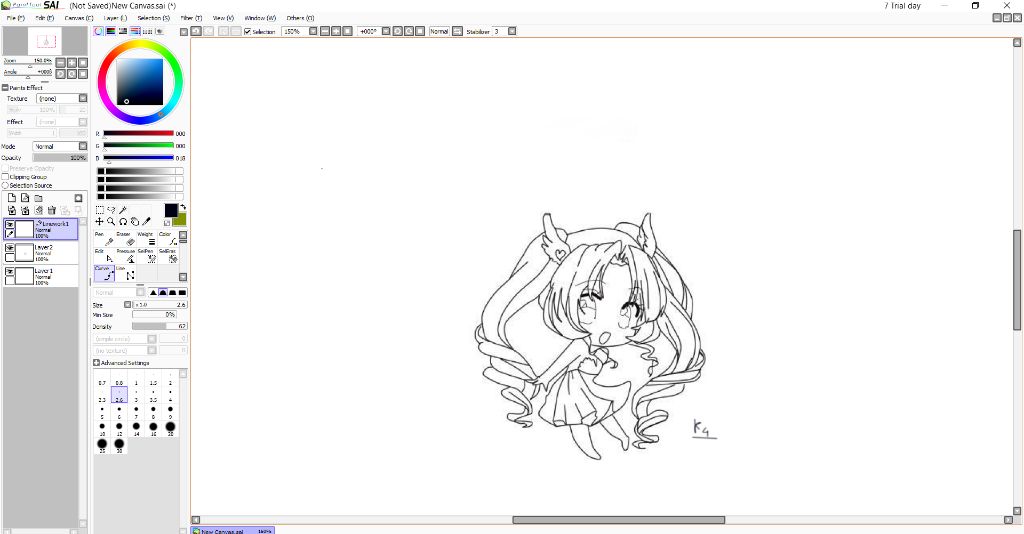1024x534 pixels.
Task: Open the zoom percentage dropdown in the toolbar
Action: coord(313,31)
